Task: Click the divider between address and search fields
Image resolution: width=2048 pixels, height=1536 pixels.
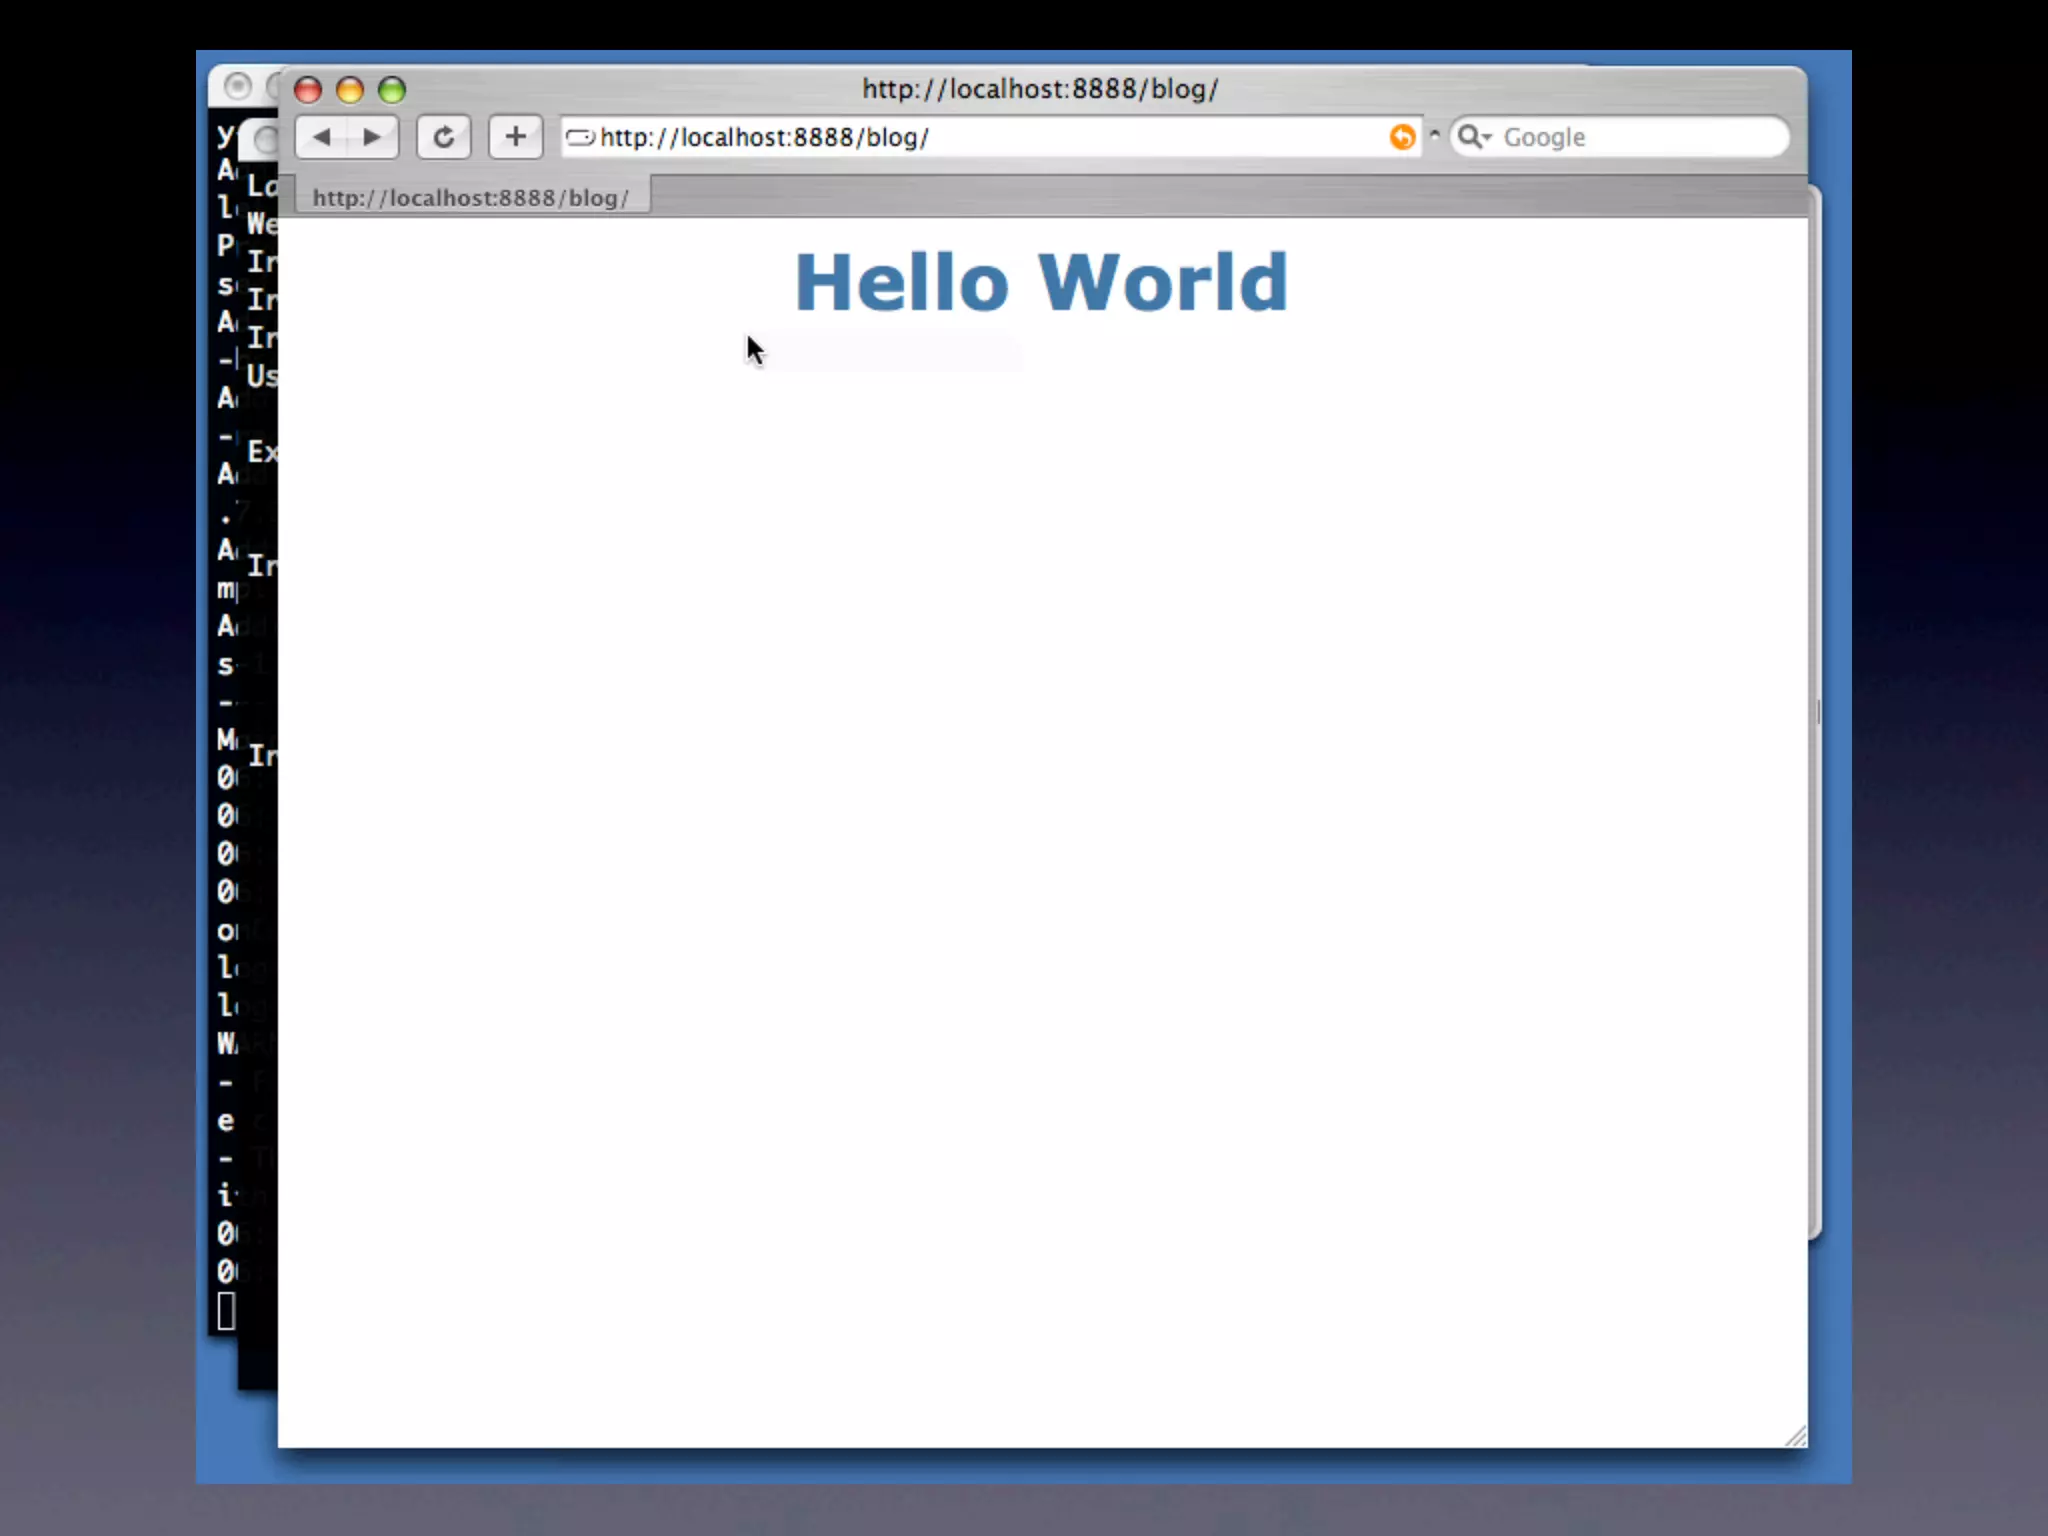Action: (x=1435, y=135)
